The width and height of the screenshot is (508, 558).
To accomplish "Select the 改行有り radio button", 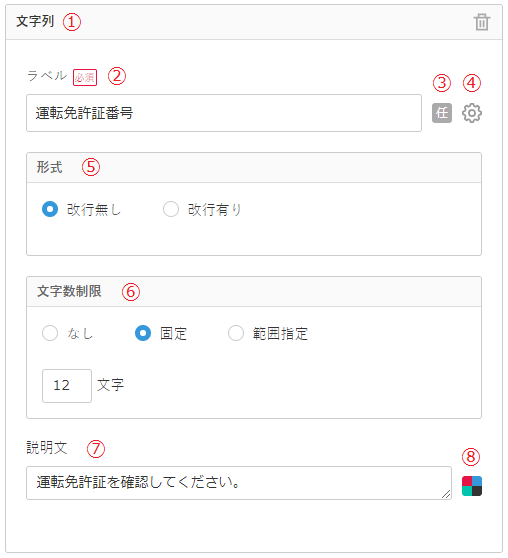I will click(x=171, y=209).
